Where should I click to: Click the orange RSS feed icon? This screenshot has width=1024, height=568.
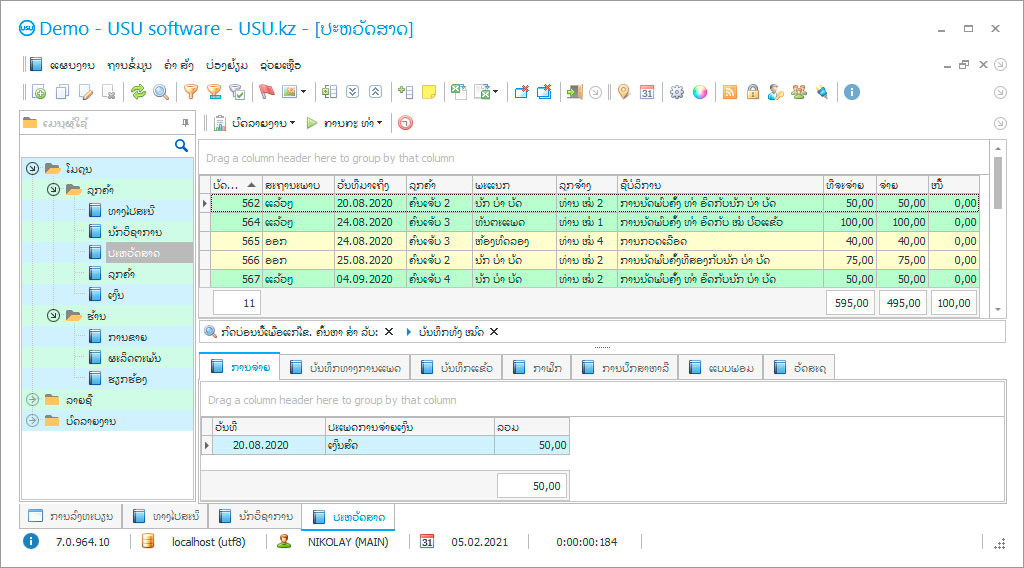[730, 92]
